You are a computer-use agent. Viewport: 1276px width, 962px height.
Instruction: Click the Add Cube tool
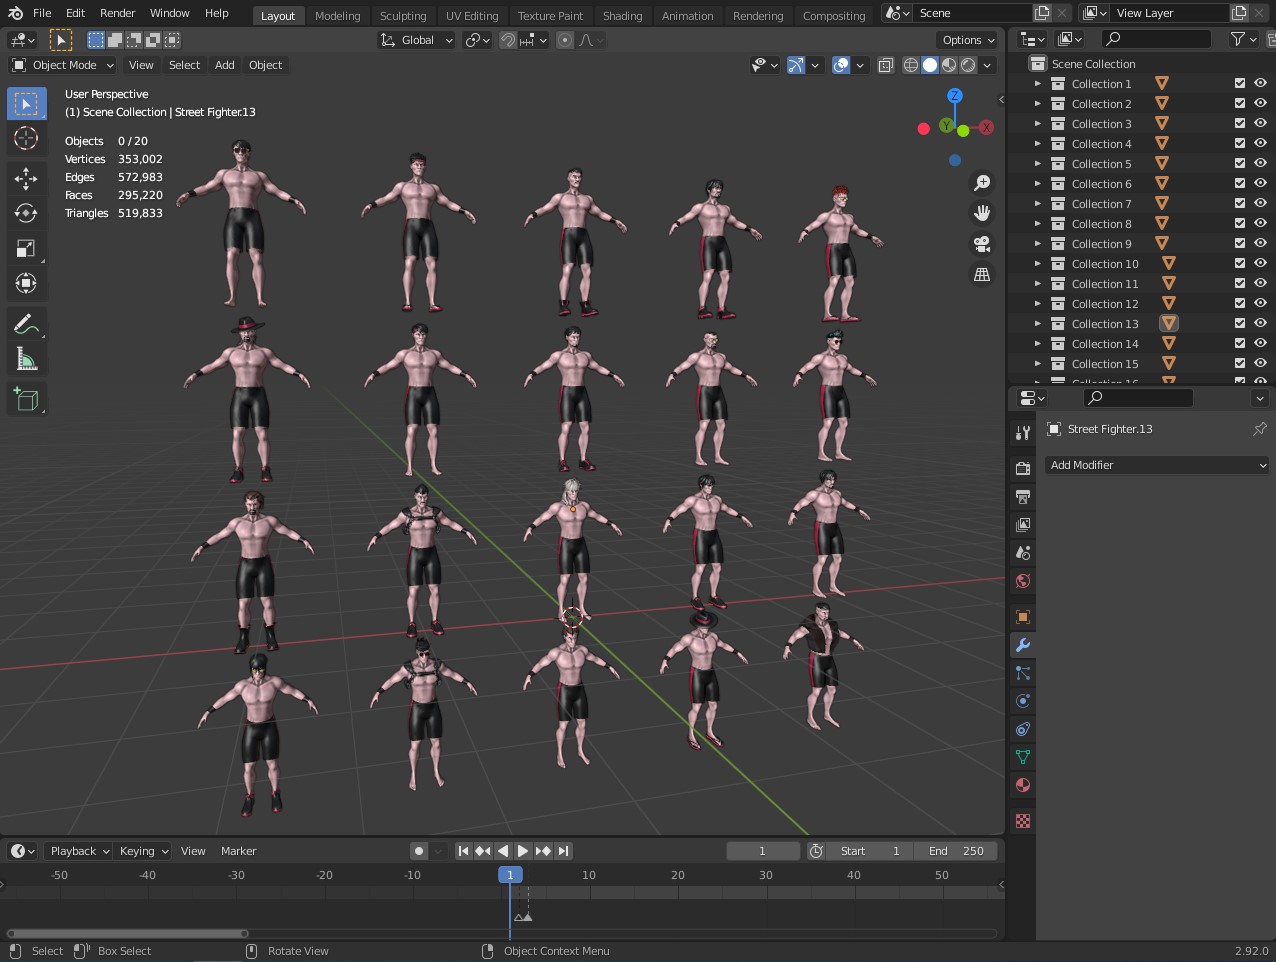pos(26,400)
